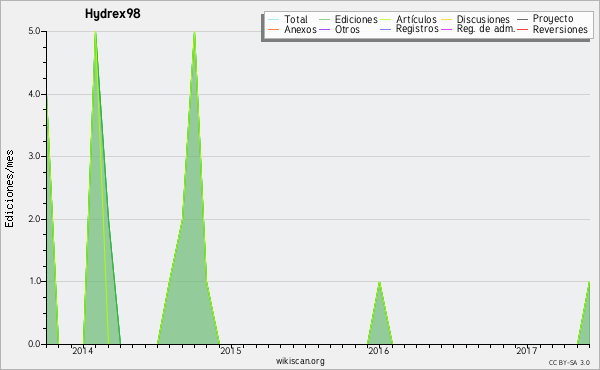Click the 4.0 y-axis label
The height and width of the screenshot is (370, 600).
(34, 94)
